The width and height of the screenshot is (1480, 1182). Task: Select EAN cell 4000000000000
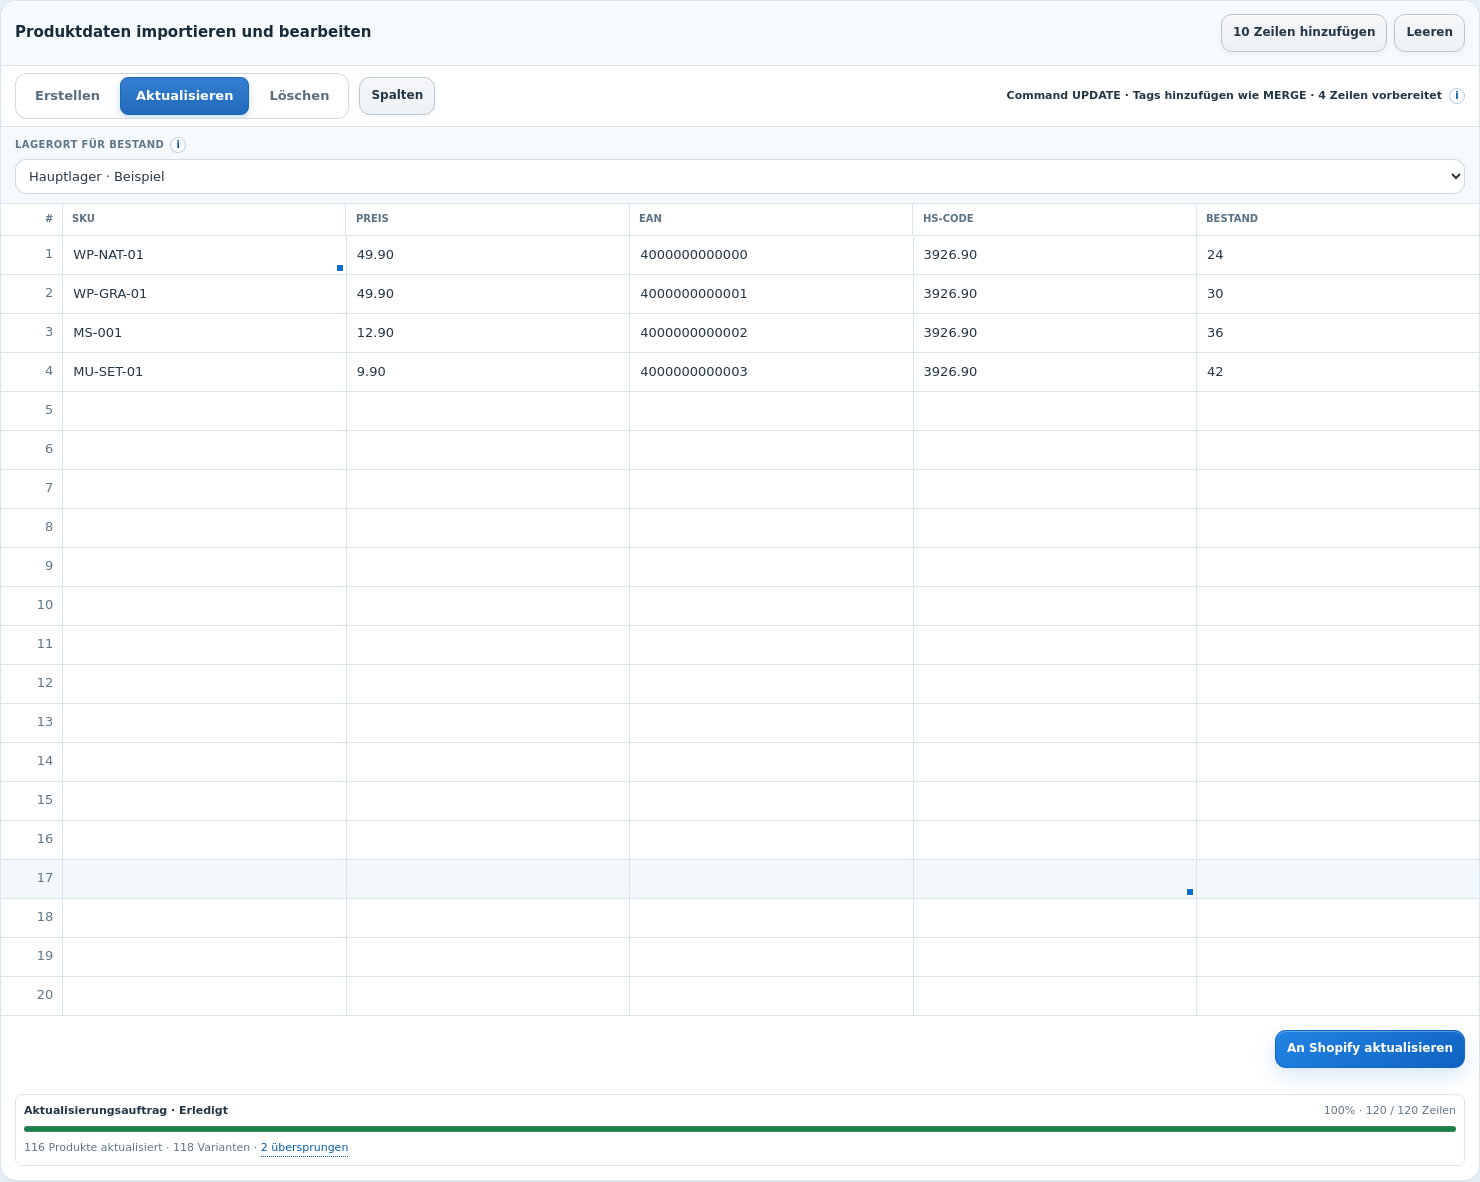[771, 255]
